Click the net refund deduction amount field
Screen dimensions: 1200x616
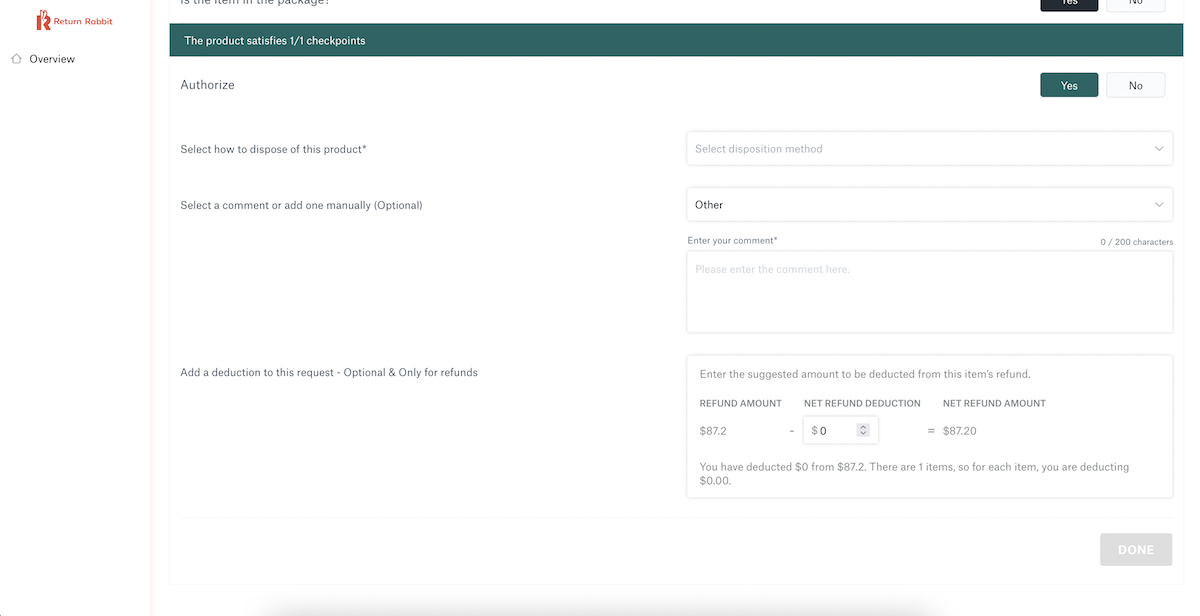click(840, 430)
